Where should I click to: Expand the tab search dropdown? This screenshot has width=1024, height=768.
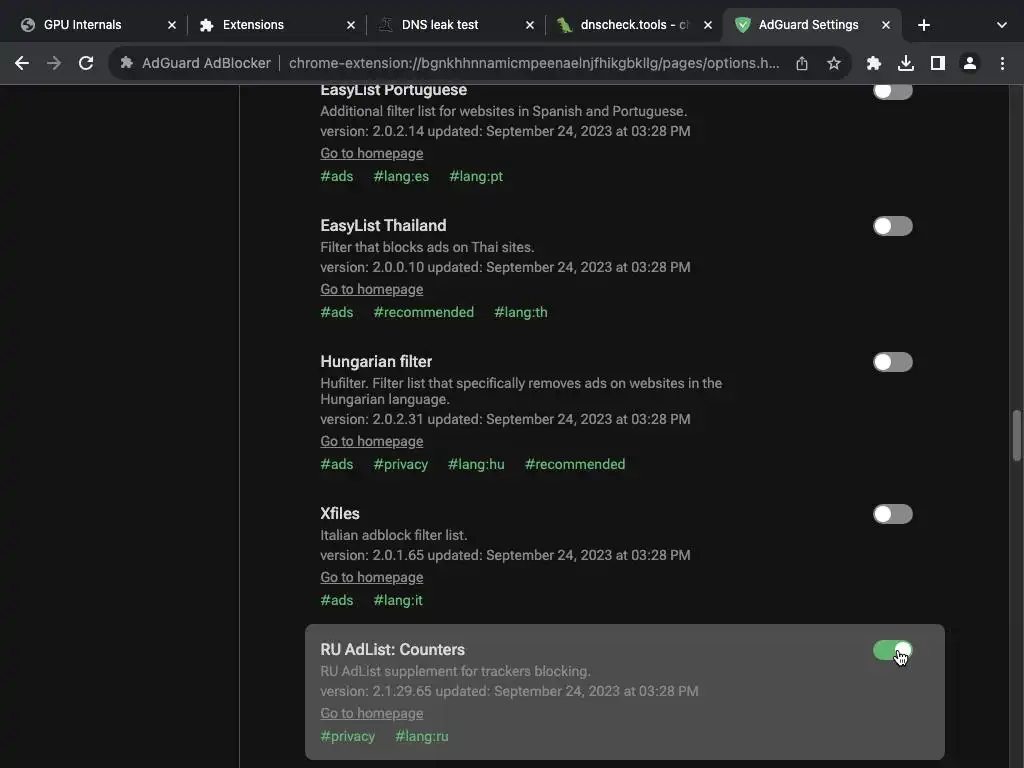coord(1002,25)
